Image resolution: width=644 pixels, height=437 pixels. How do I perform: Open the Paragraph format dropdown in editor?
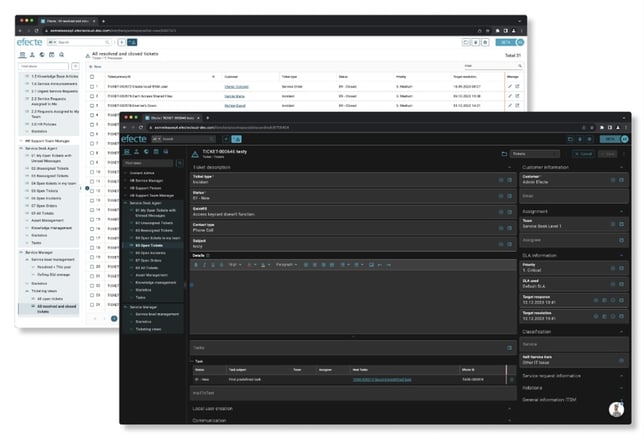click(x=286, y=265)
